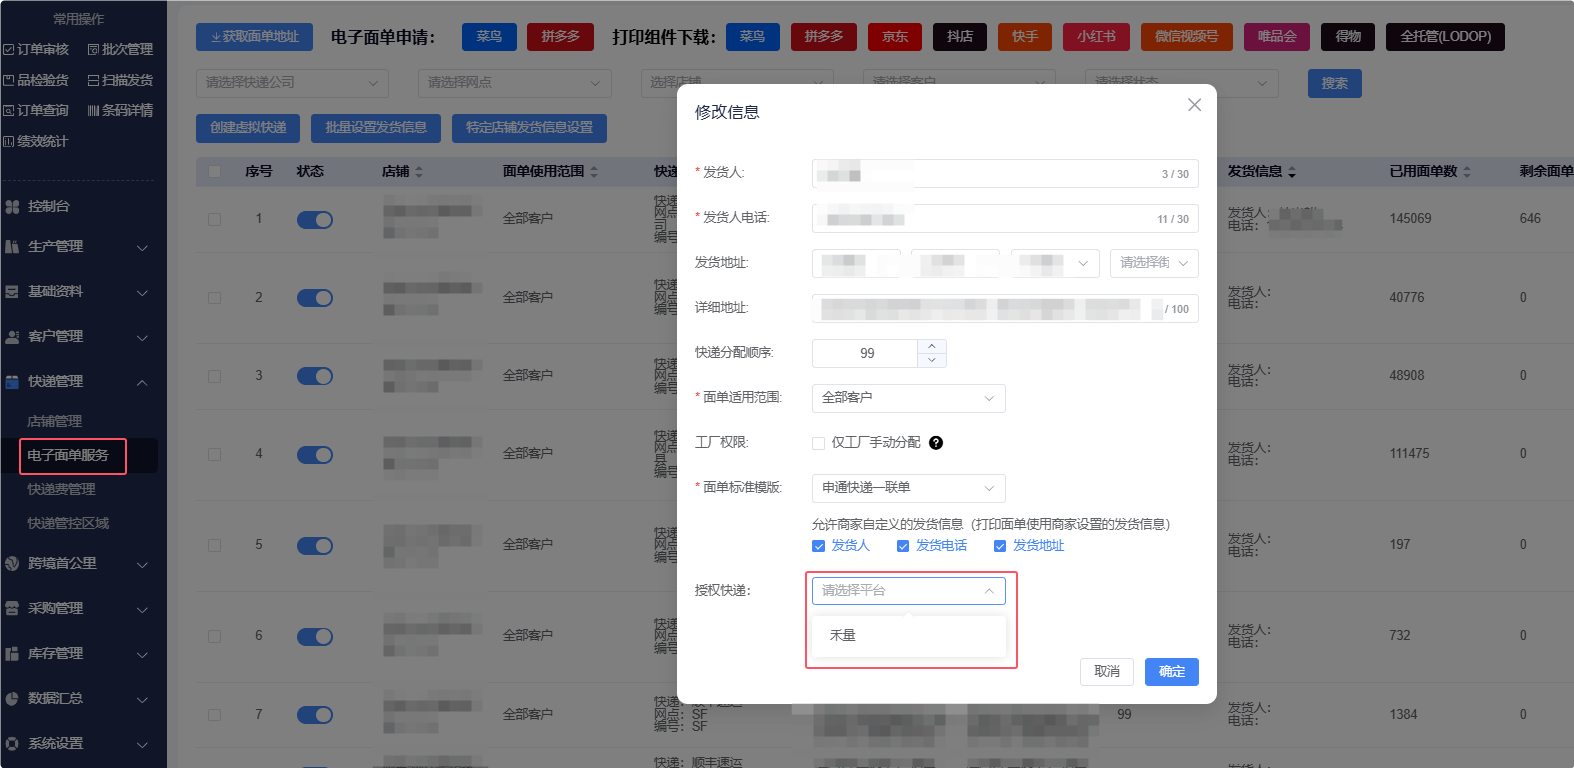The width and height of the screenshot is (1574, 768).
Task: Uncheck the 发货人 custom info checkbox
Action: click(819, 546)
